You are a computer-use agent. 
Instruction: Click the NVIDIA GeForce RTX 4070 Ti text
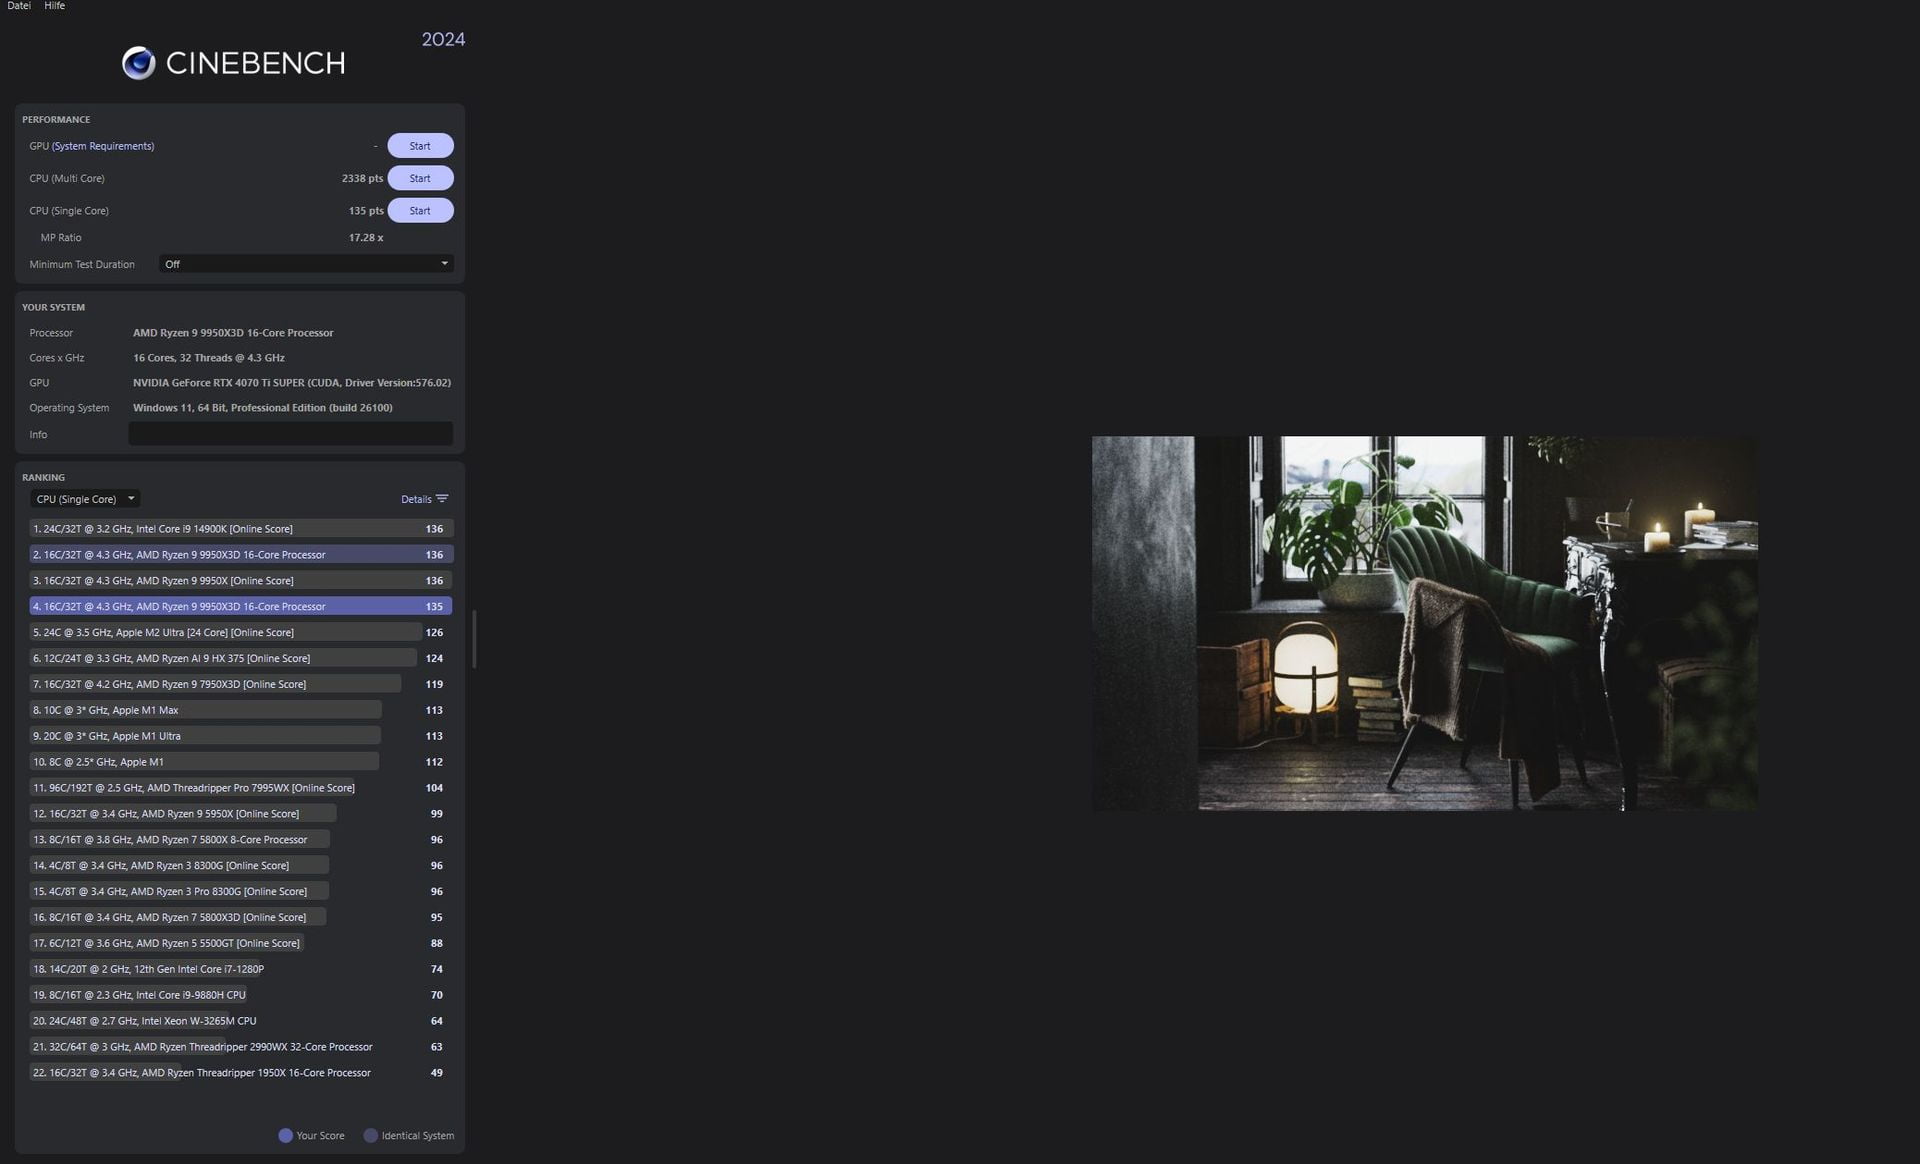(x=292, y=383)
